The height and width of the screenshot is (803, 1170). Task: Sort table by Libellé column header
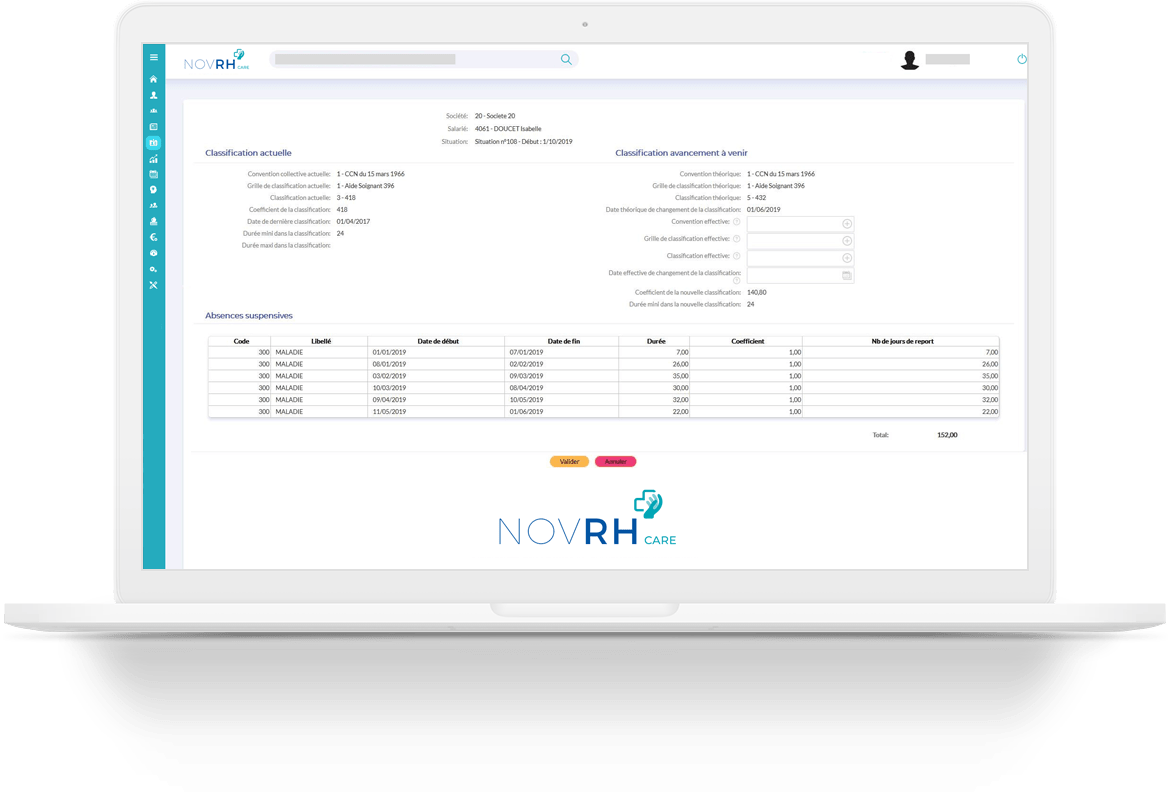click(x=321, y=341)
